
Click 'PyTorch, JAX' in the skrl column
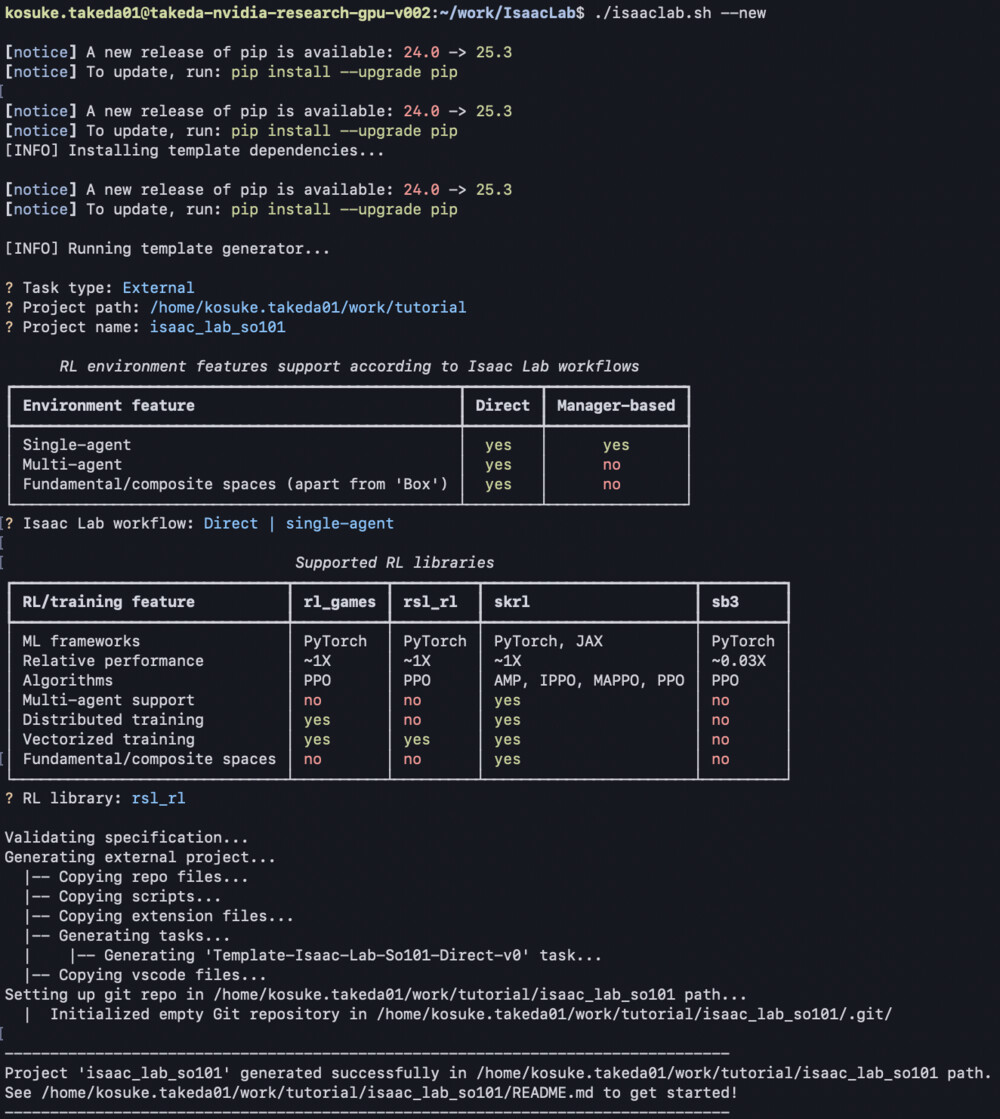(548, 641)
